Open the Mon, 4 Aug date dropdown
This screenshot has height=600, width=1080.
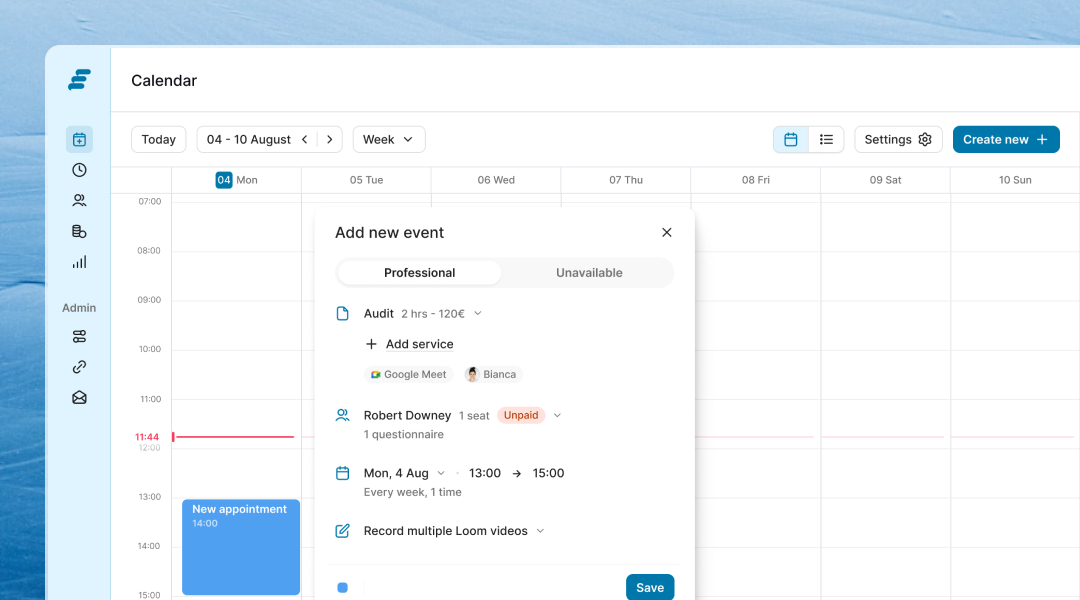click(x=440, y=473)
